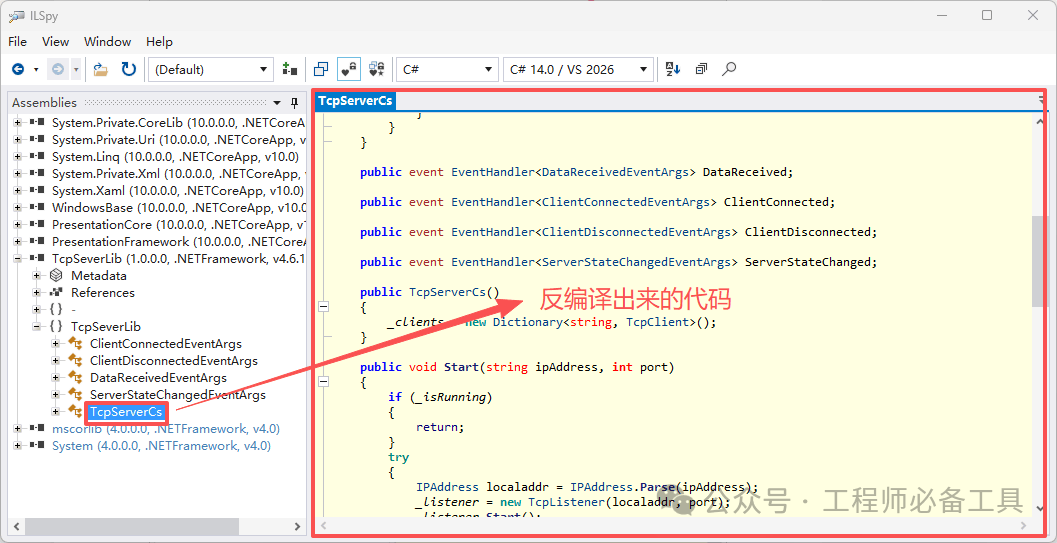The width and height of the screenshot is (1057, 543).
Task: Toggle show all types and members
Action: (377, 69)
